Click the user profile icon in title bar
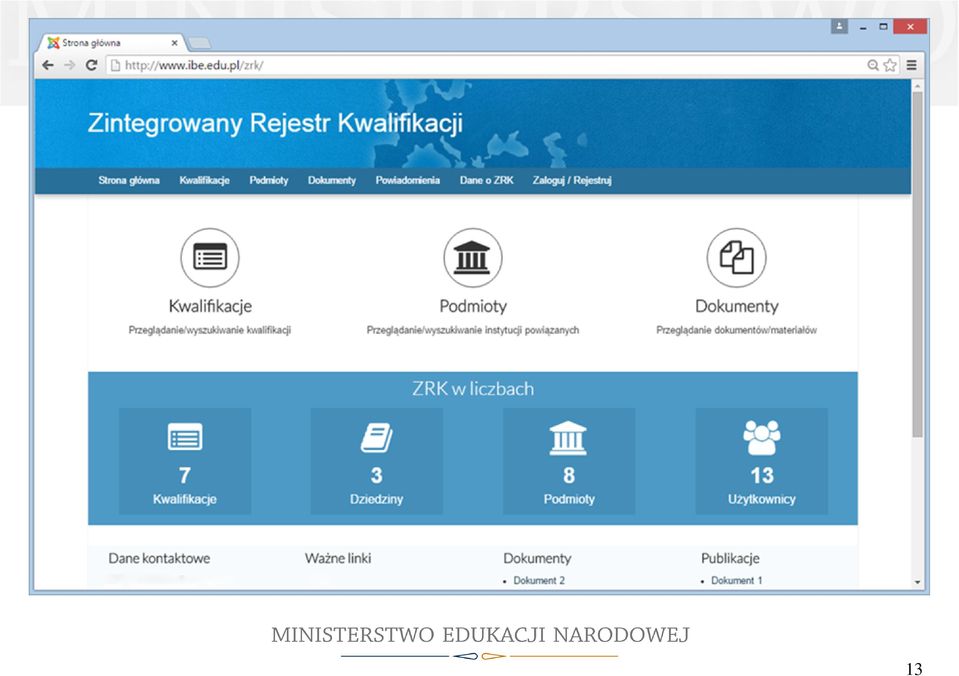This screenshot has width=959, height=676. coord(839,26)
